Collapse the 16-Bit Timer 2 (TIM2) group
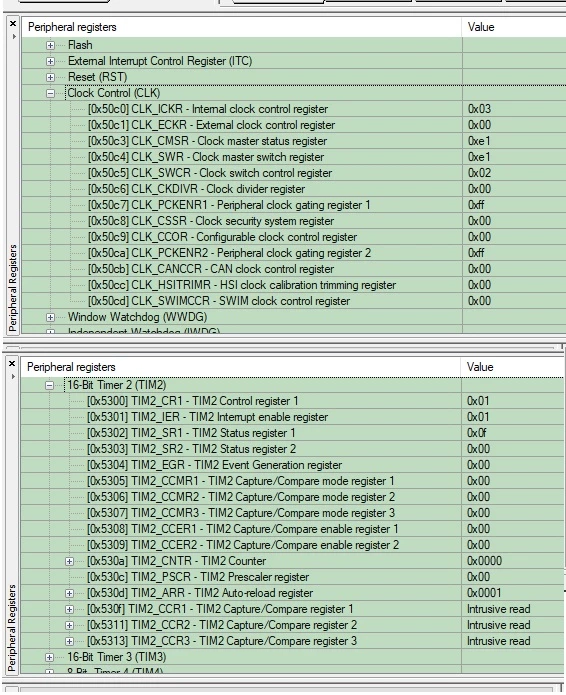 pyautogui.click(x=49, y=385)
